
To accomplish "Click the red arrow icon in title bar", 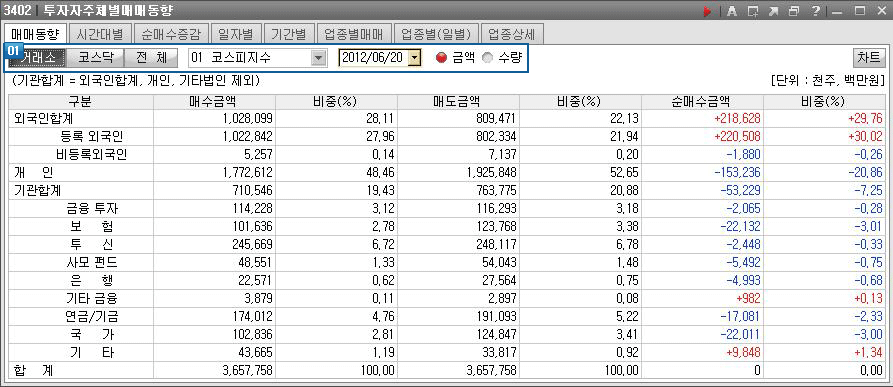I will [708, 11].
